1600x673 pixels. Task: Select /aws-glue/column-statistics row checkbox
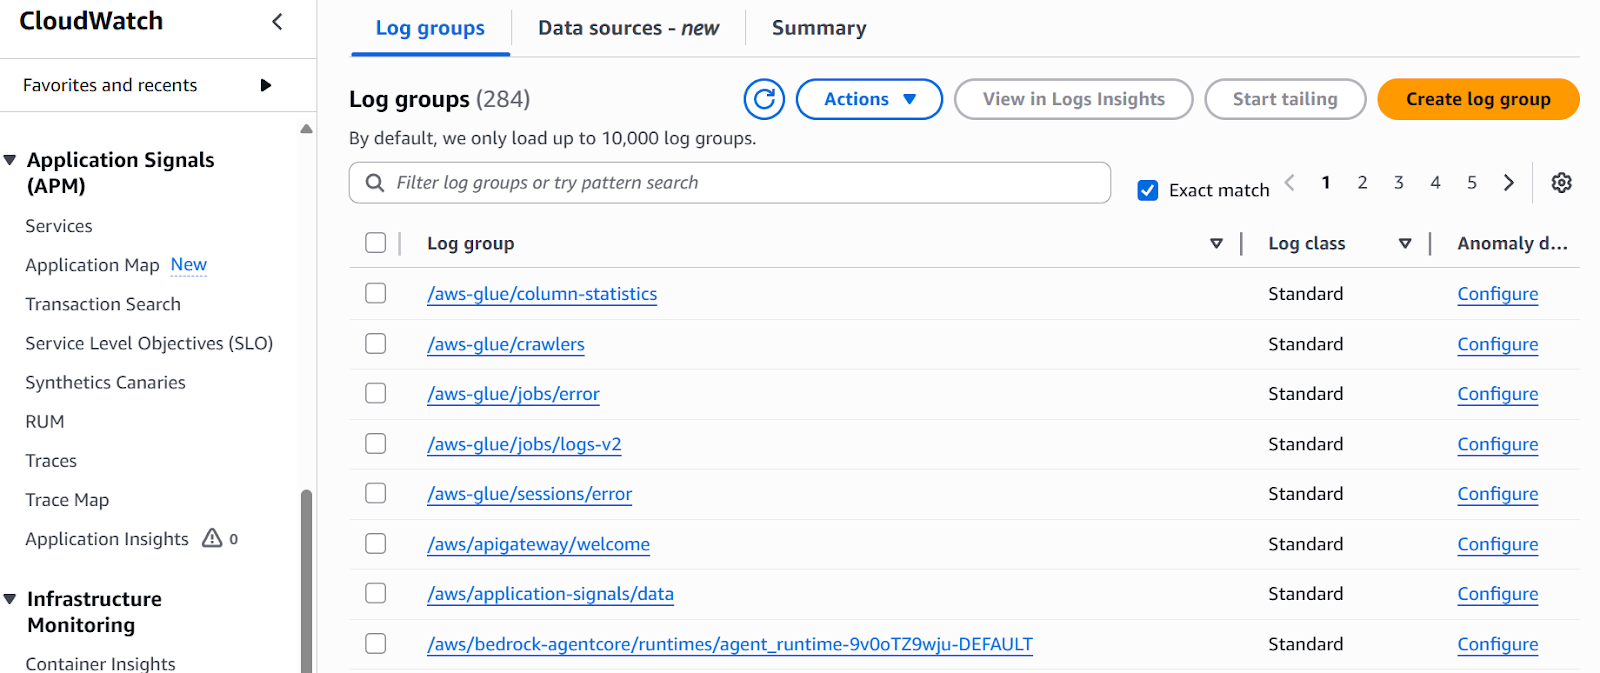pyautogui.click(x=376, y=293)
